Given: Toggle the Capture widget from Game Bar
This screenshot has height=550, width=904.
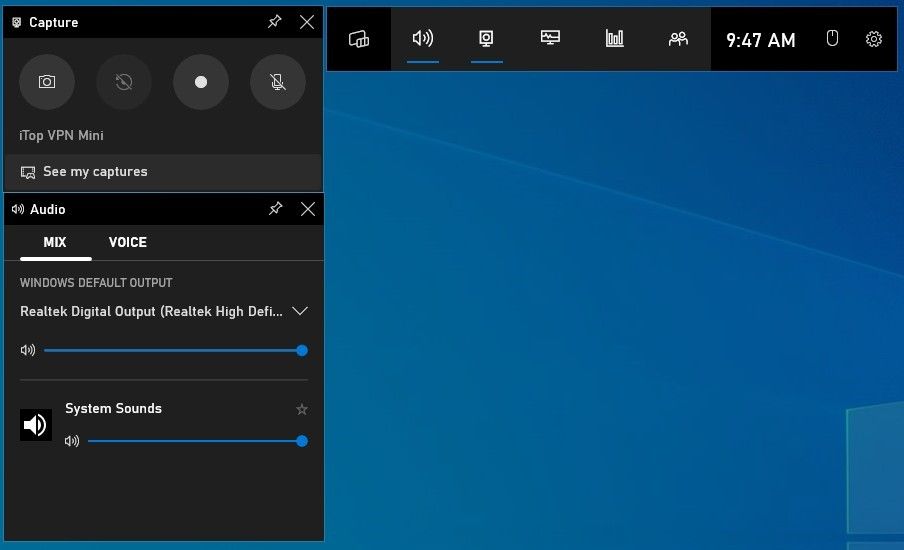Looking at the screenshot, I should click(x=487, y=39).
